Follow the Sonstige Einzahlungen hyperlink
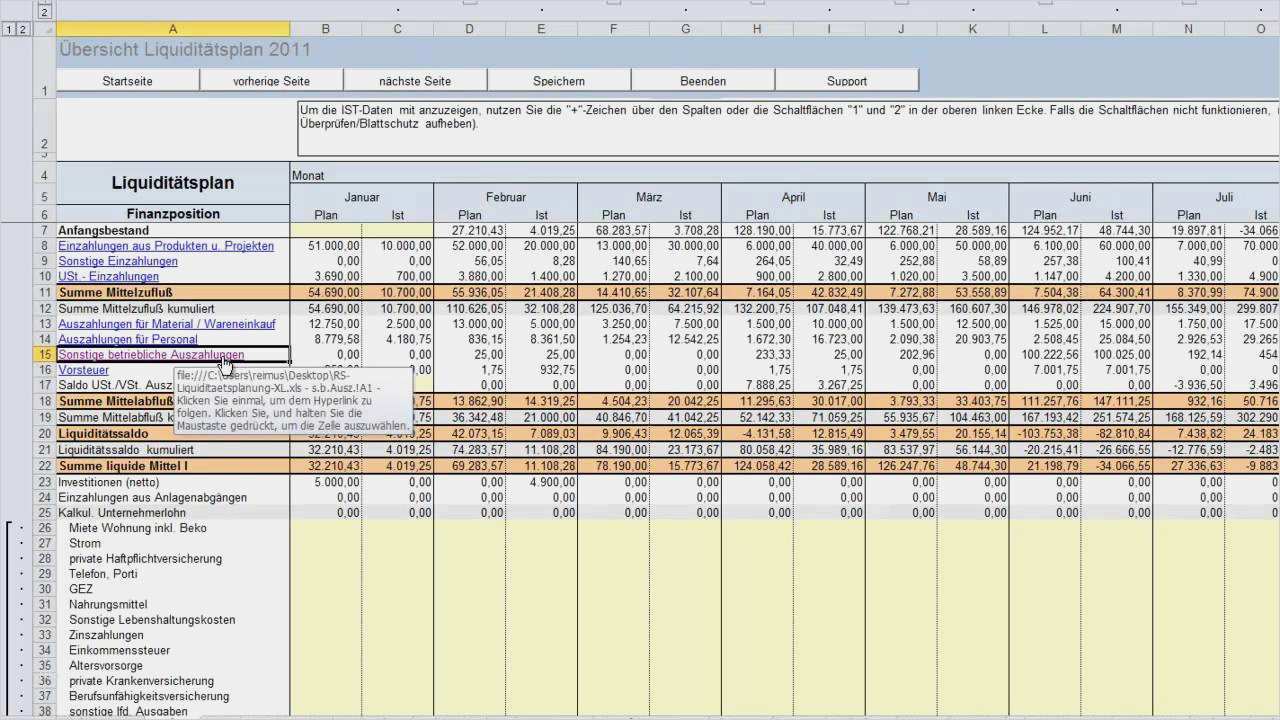Viewport: 1280px width, 720px height. (118, 261)
